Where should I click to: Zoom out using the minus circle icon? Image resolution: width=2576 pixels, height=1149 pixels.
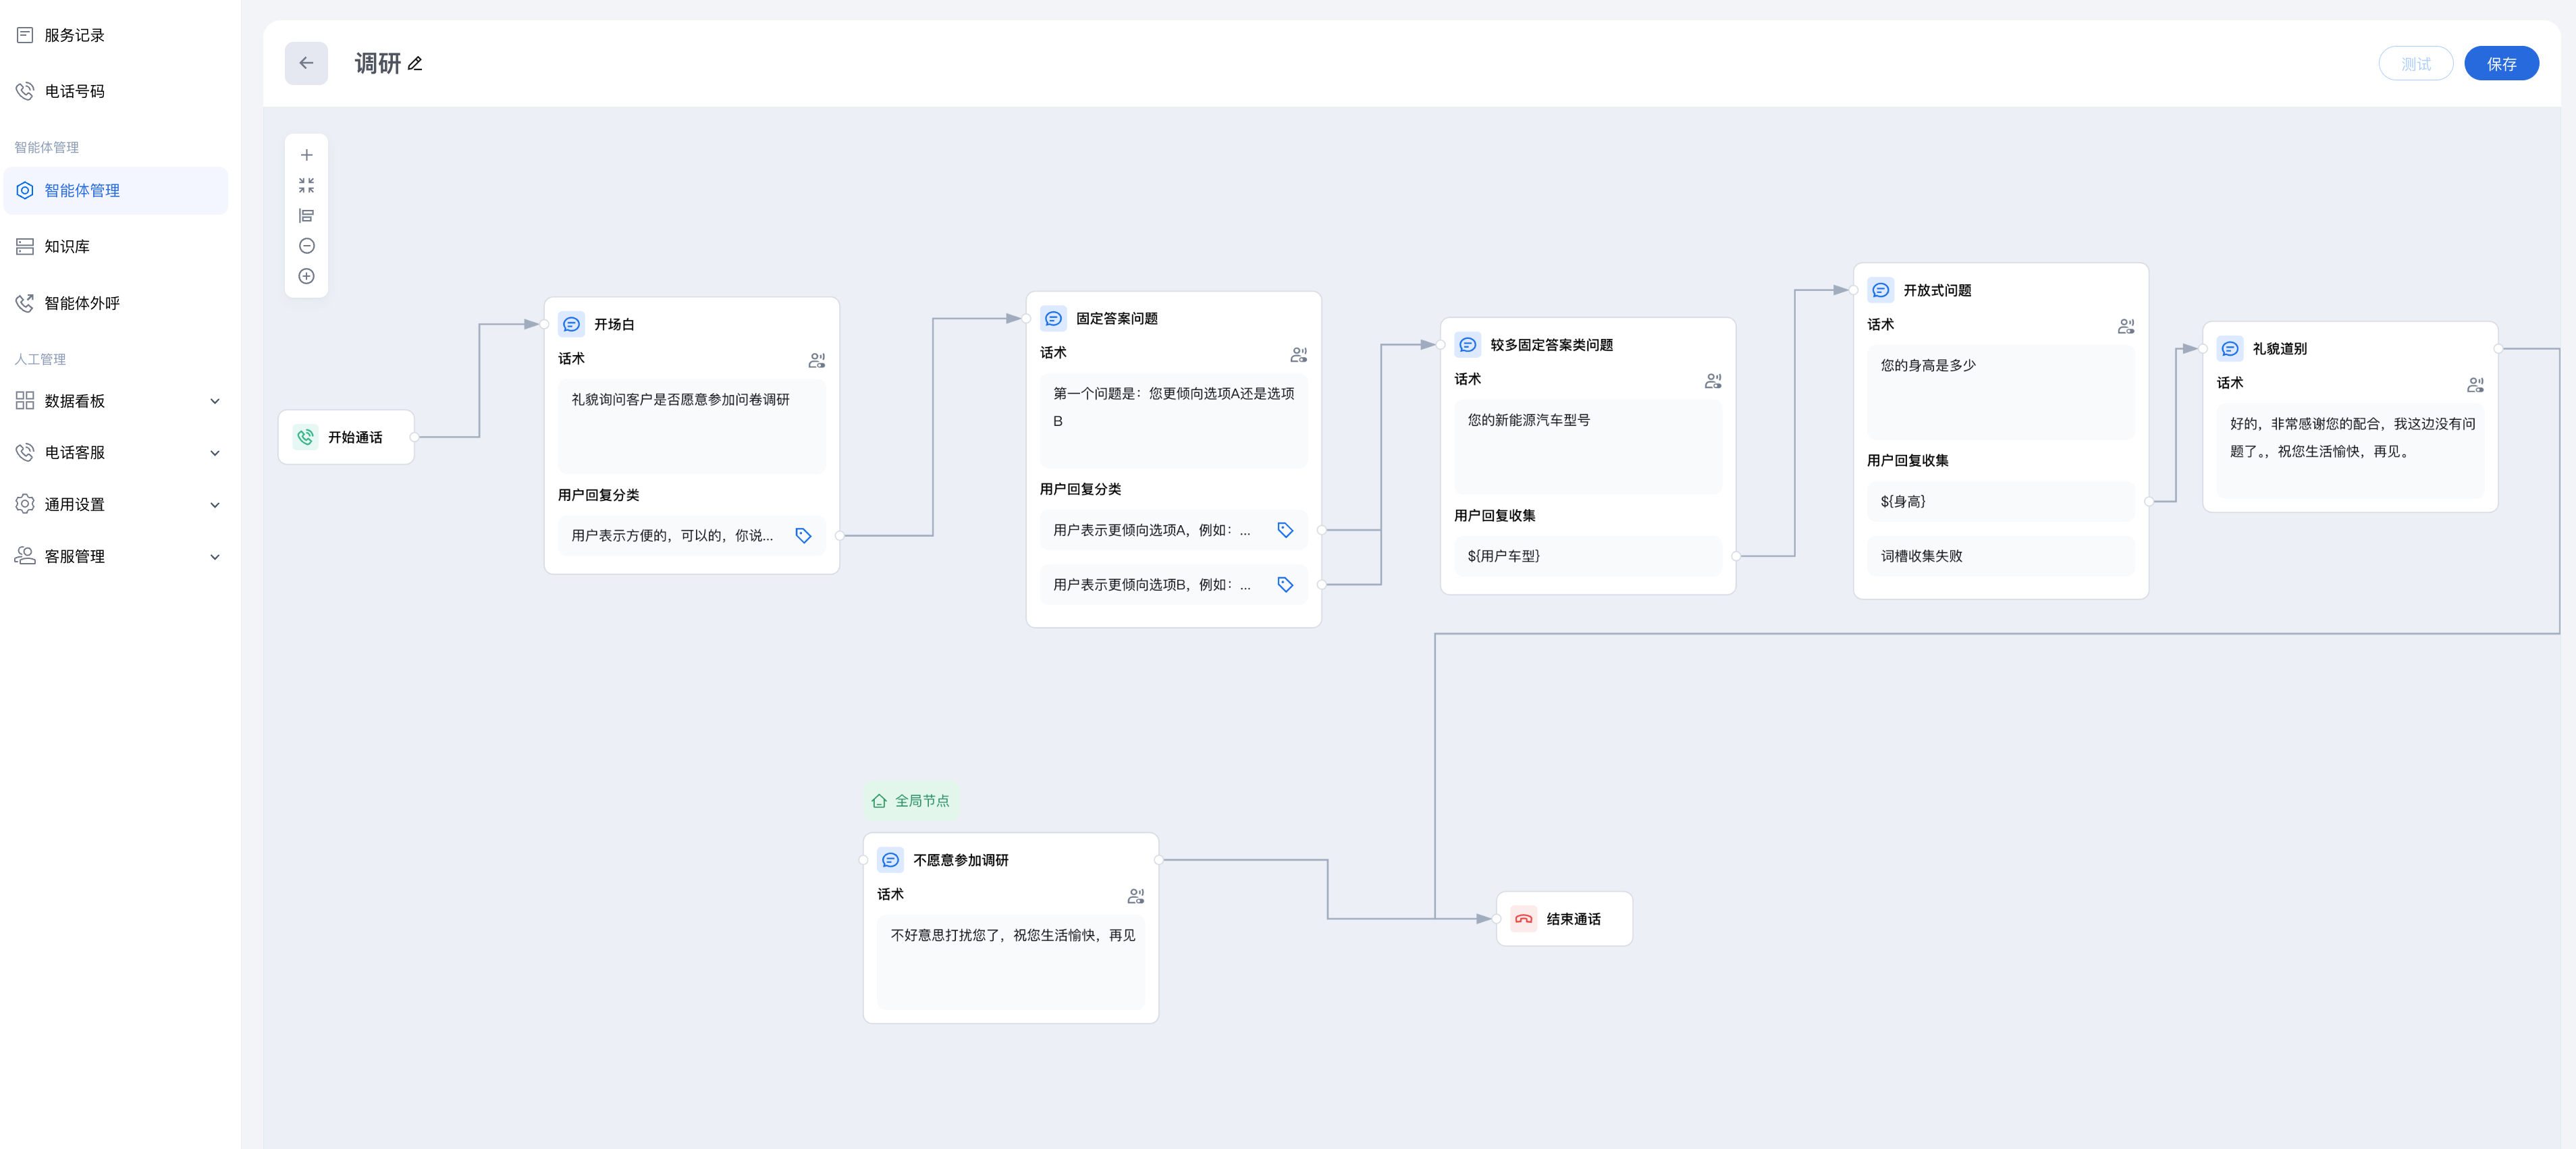point(306,246)
